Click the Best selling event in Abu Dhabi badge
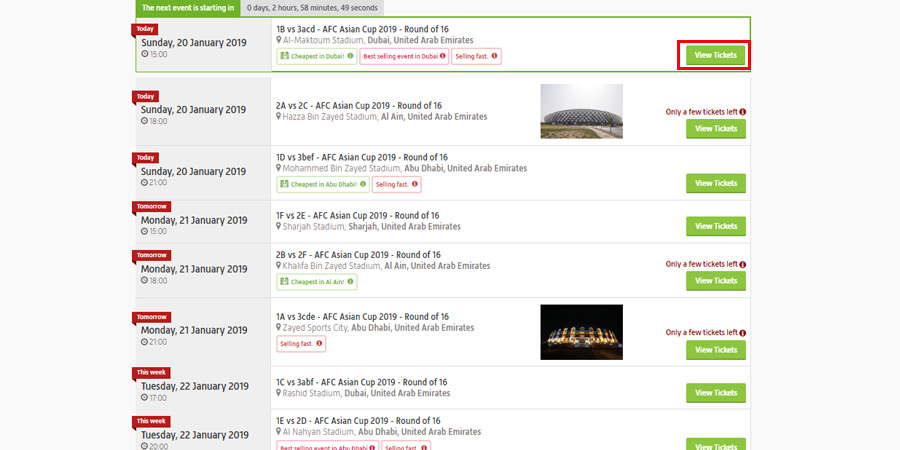 pyautogui.click(x=328, y=448)
